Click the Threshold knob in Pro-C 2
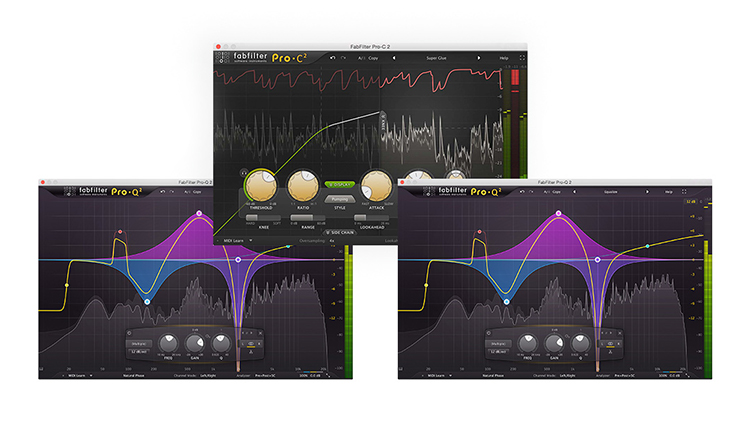 click(x=261, y=186)
